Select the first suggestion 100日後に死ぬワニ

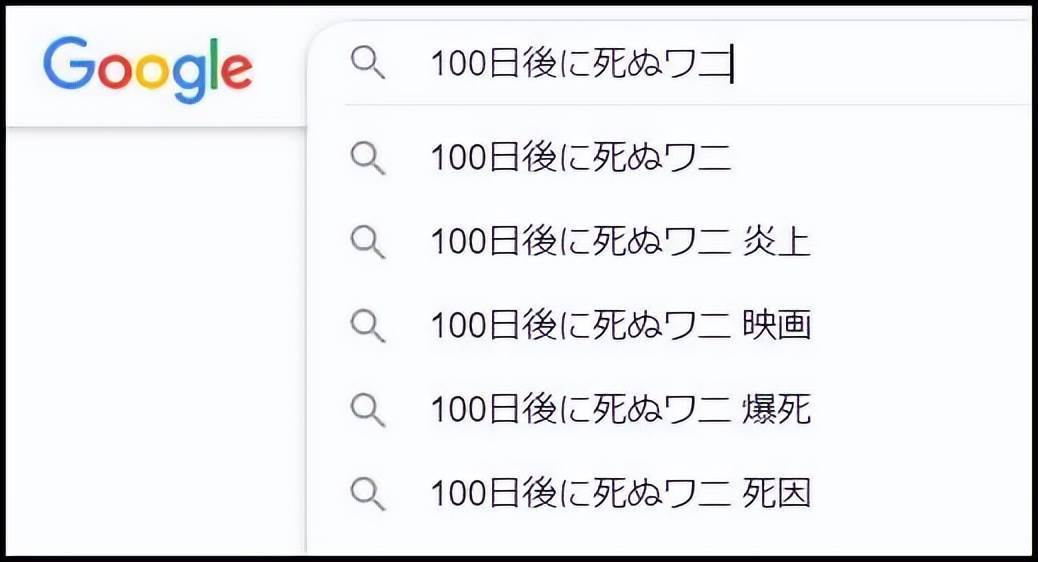click(x=669, y=158)
